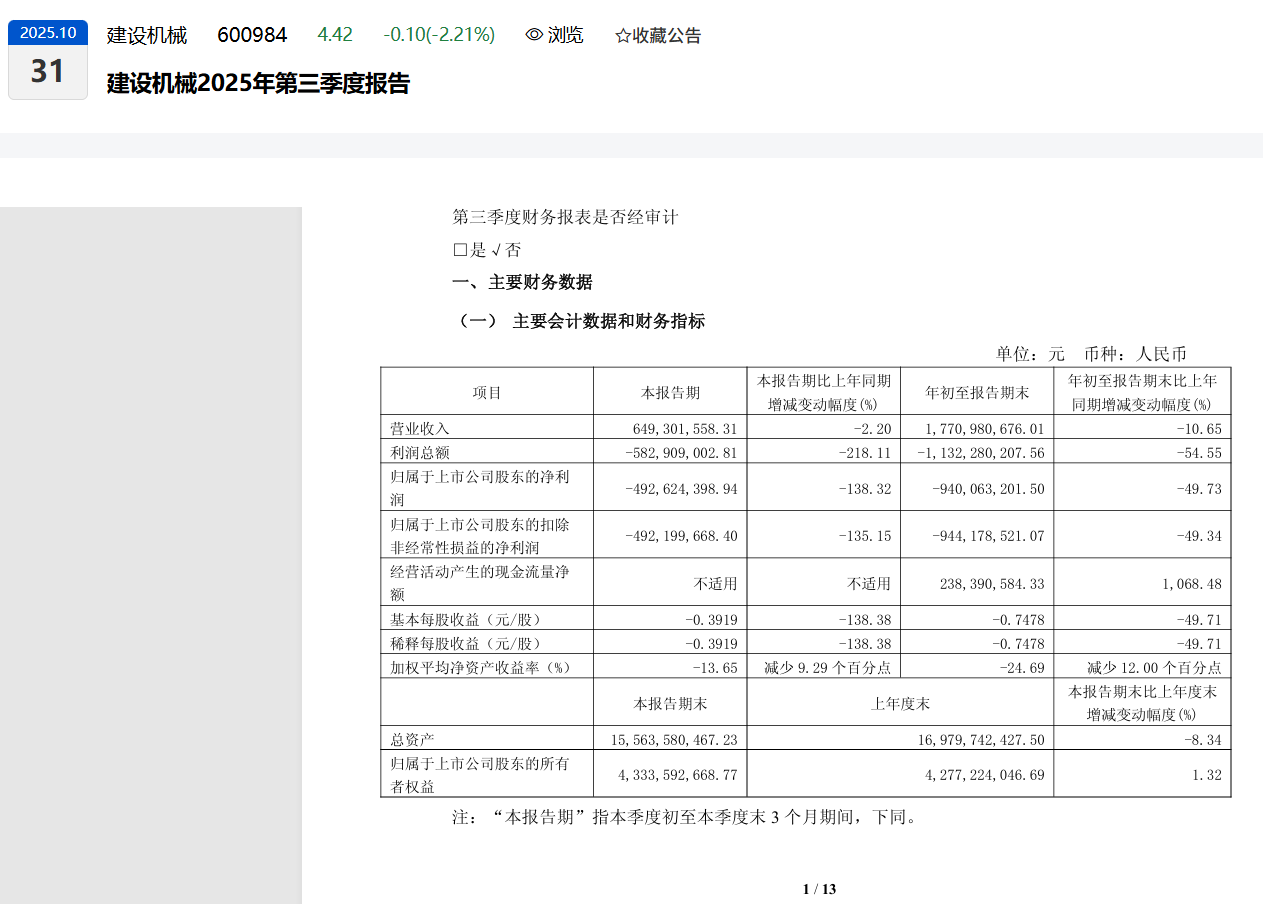This screenshot has height=904, width=1263.
Task: Click the total assets value 15,563,580,467.23
Action: click(x=674, y=740)
